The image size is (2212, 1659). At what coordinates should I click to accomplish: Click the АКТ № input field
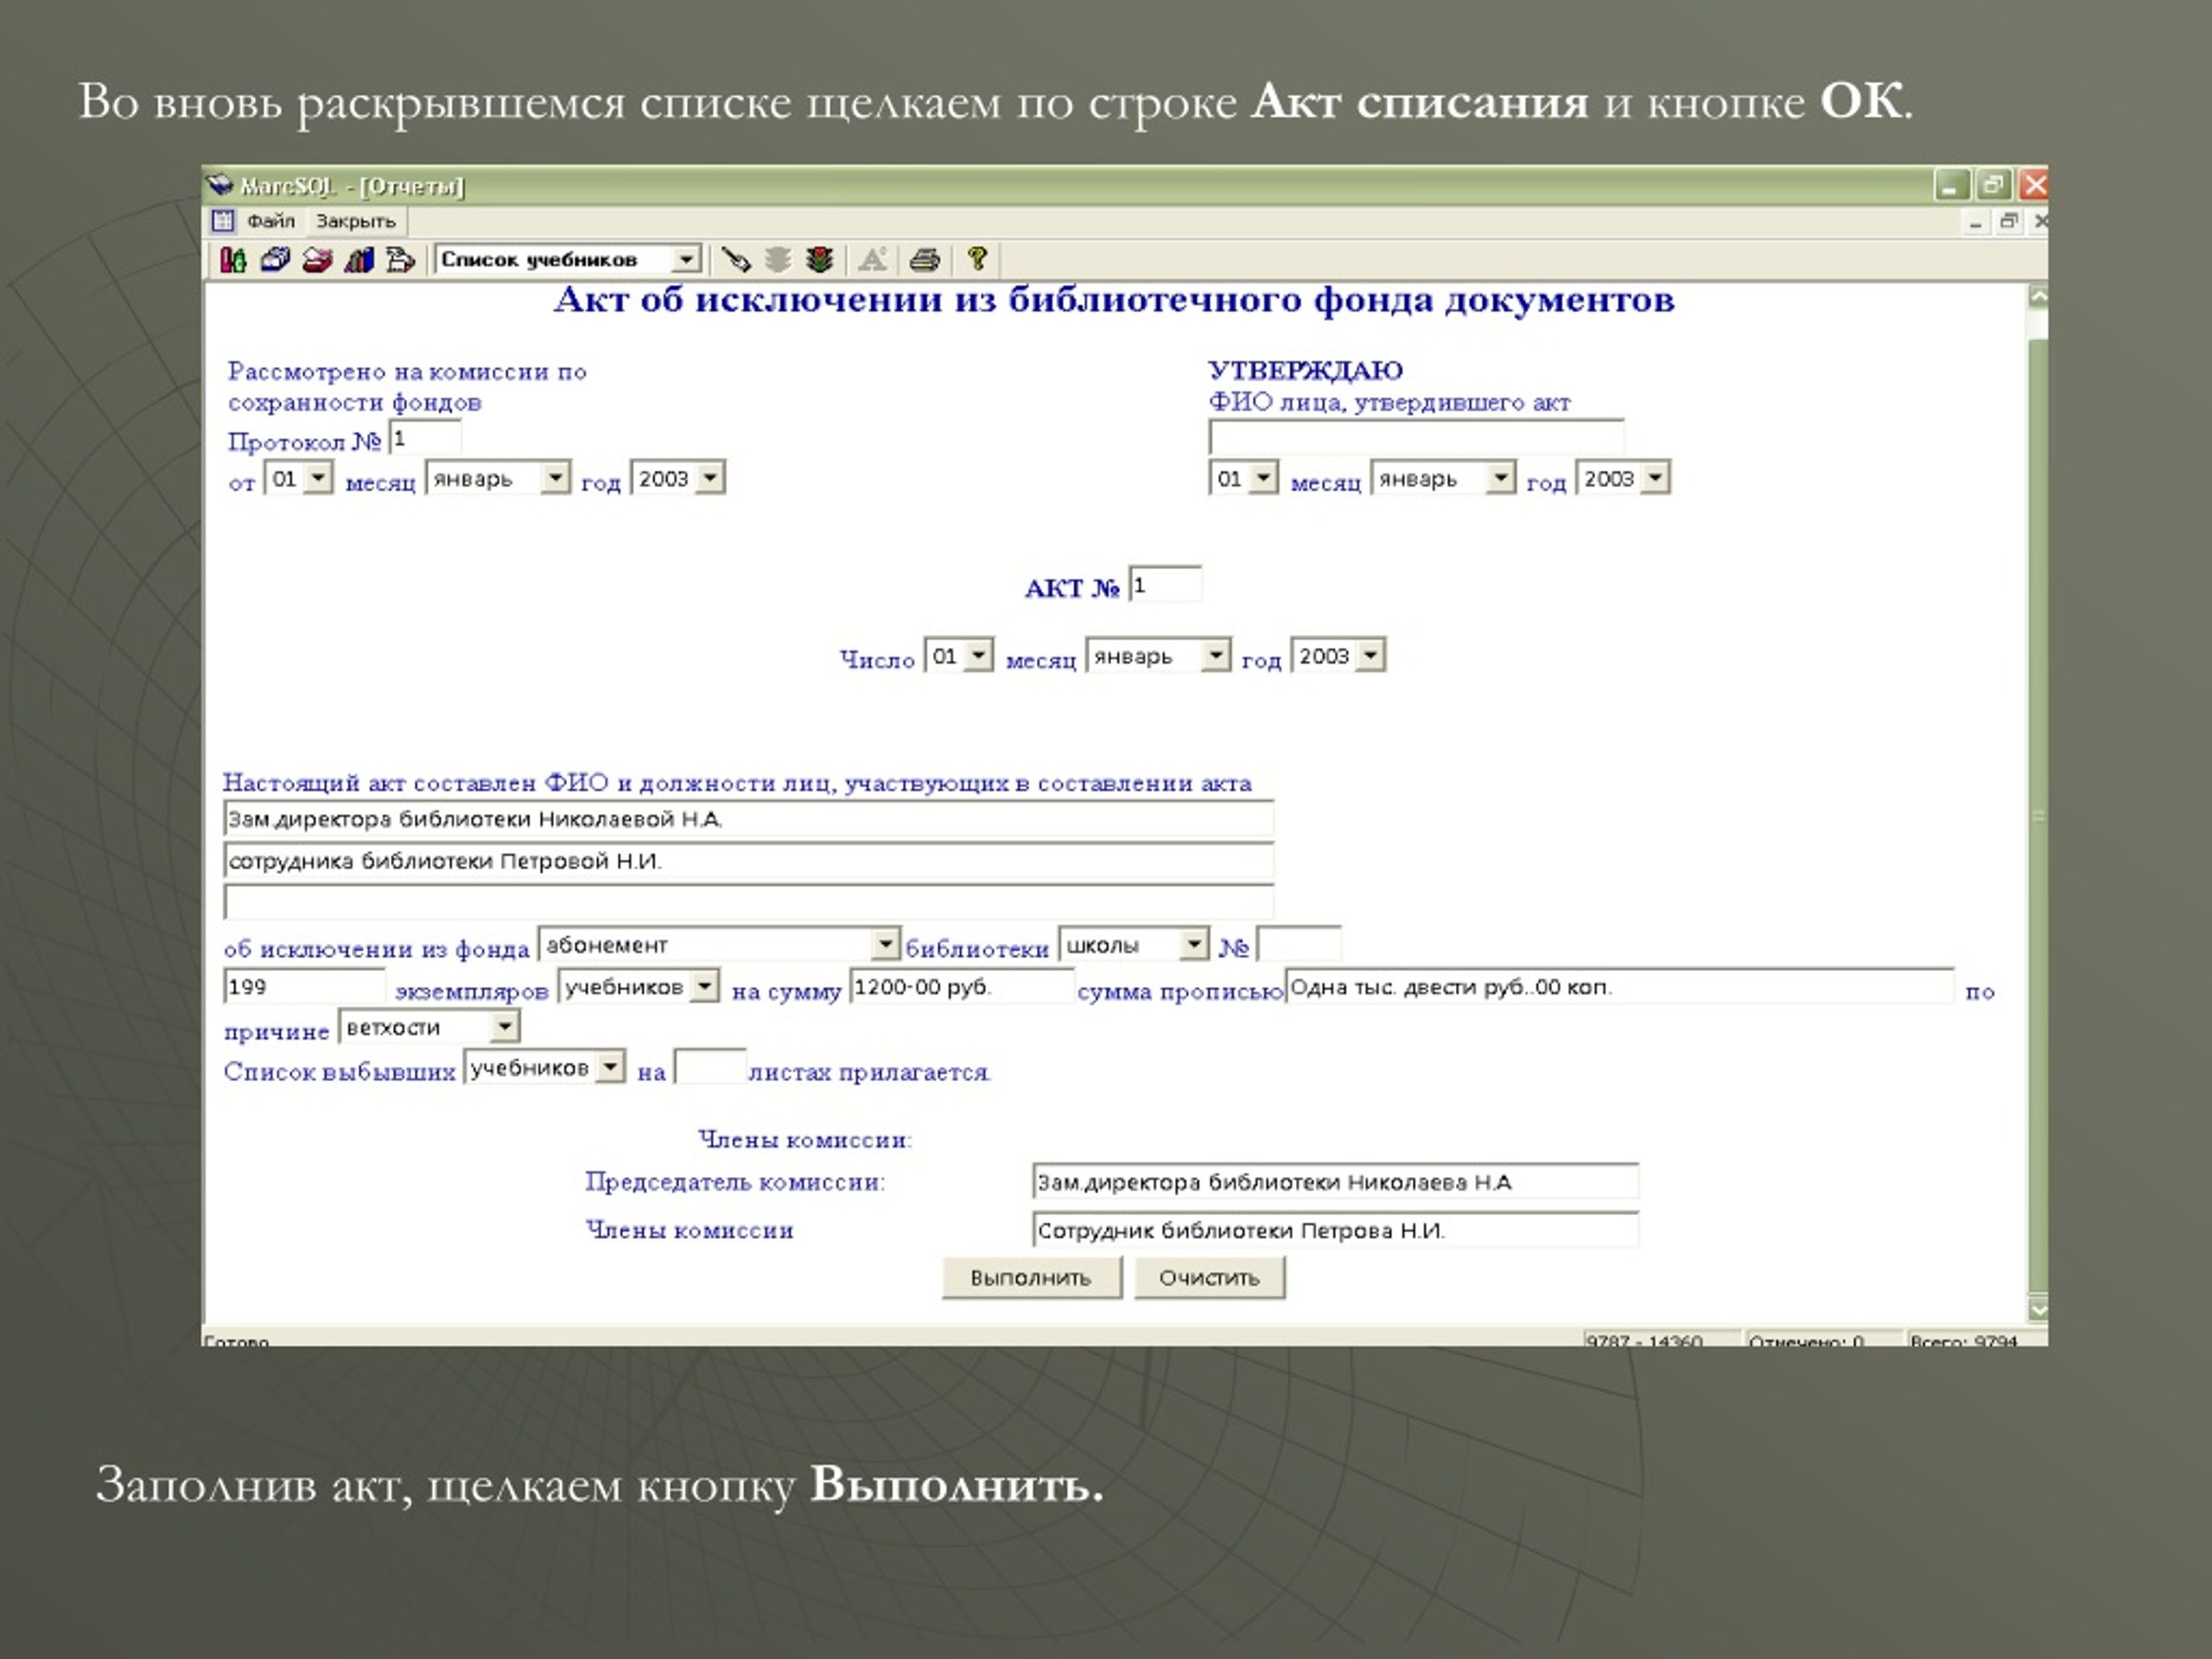coord(1165,584)
